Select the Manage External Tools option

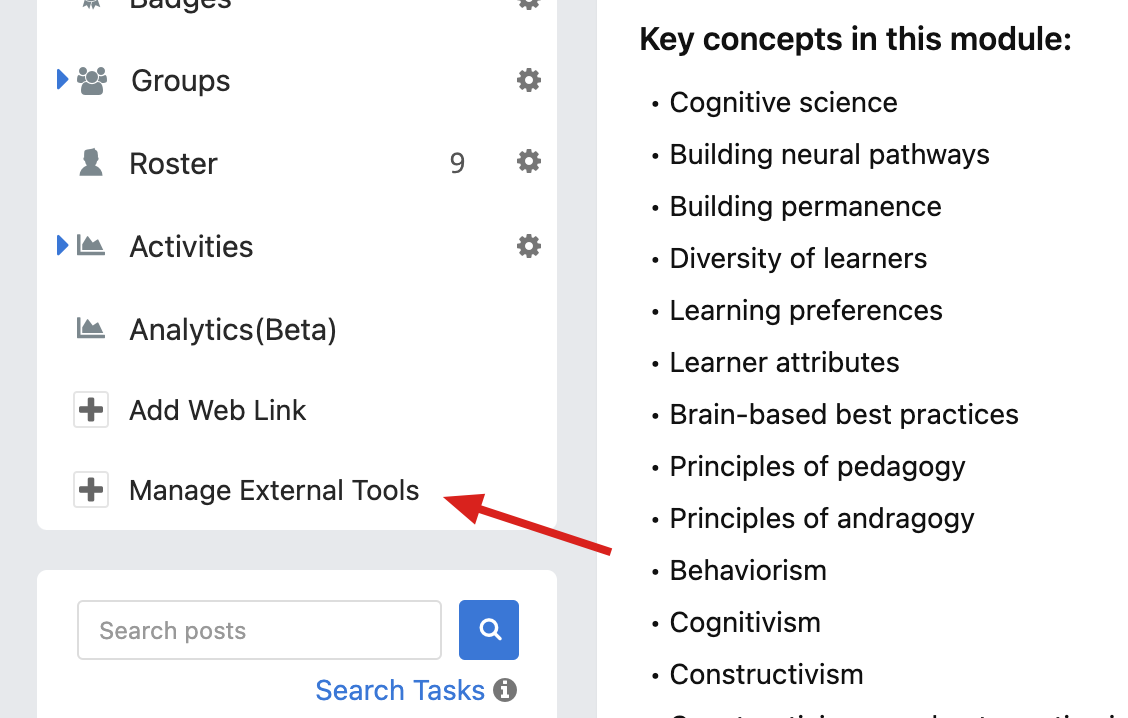click(x=274, y=491)
